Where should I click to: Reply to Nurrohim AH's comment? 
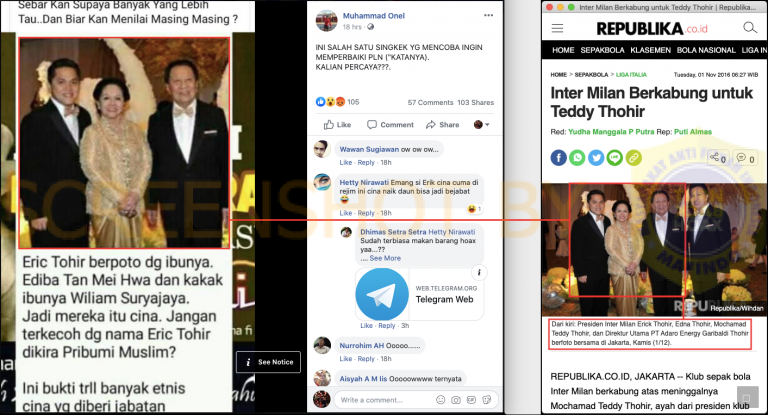pos(366,359)
